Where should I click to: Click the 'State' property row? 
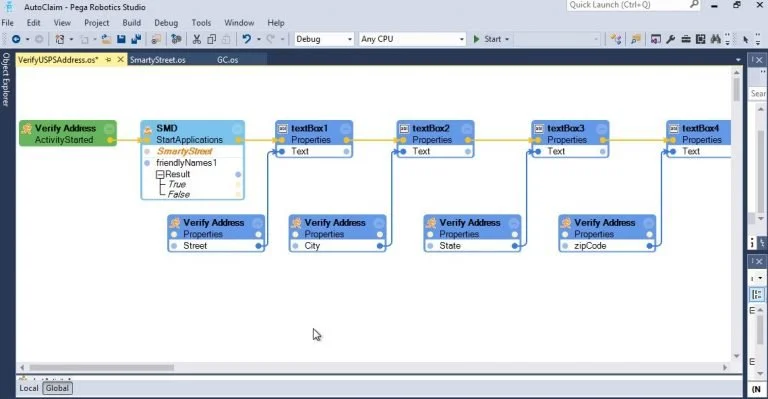472,246
